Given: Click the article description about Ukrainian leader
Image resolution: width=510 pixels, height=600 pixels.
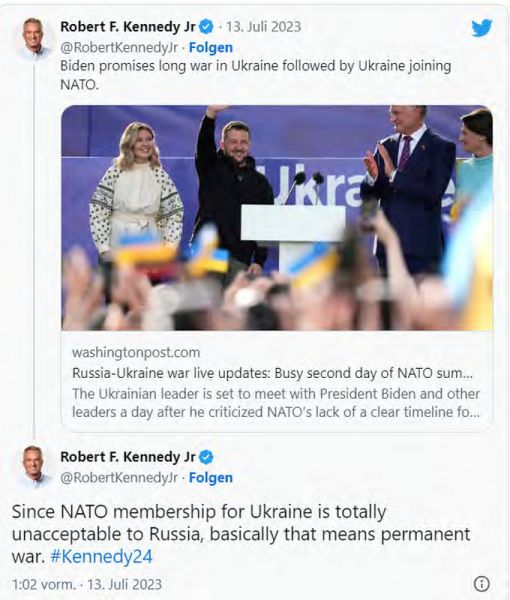Looking at the screenshot, I should 276,403.
